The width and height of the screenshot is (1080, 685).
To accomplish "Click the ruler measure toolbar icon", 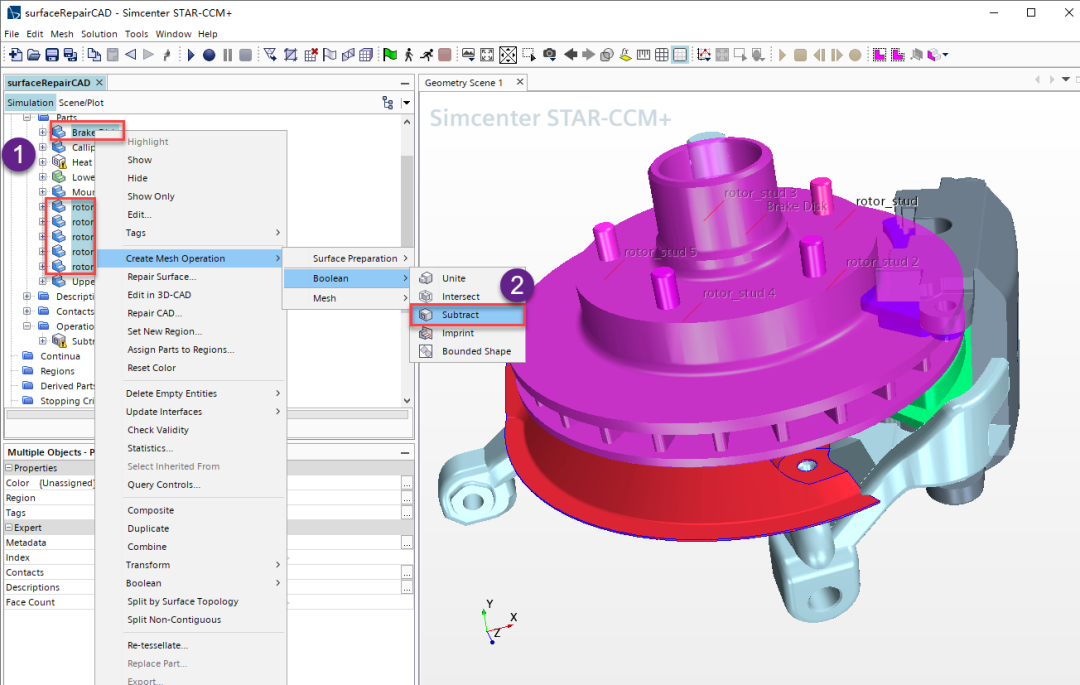I will pos(643,55).
